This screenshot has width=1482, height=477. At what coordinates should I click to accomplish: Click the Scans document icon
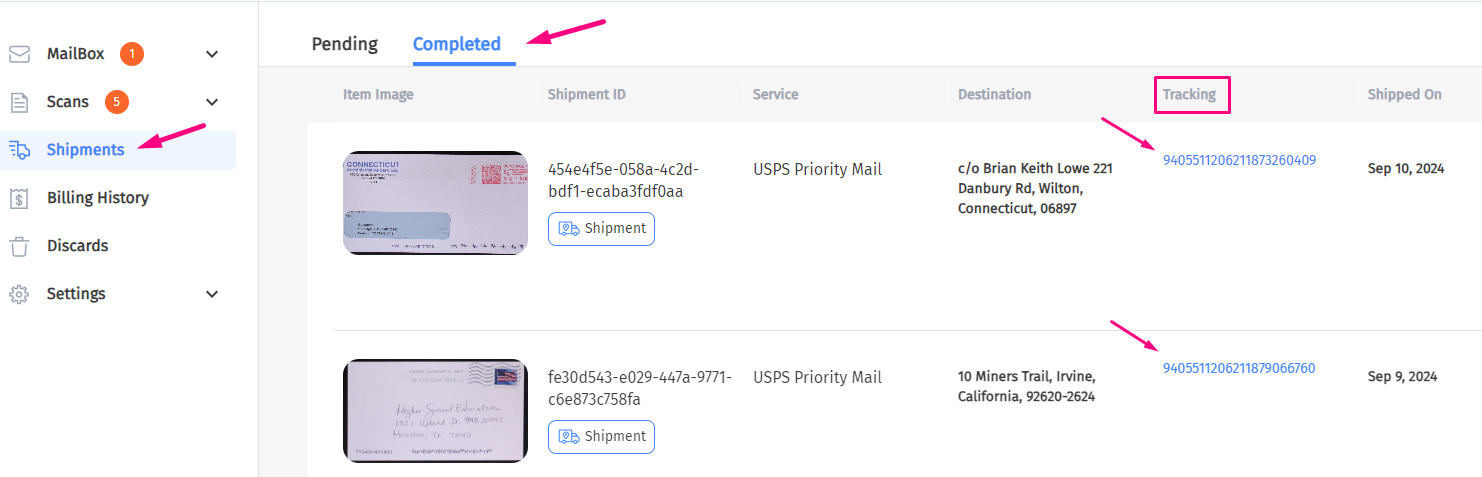click(19, 102)
